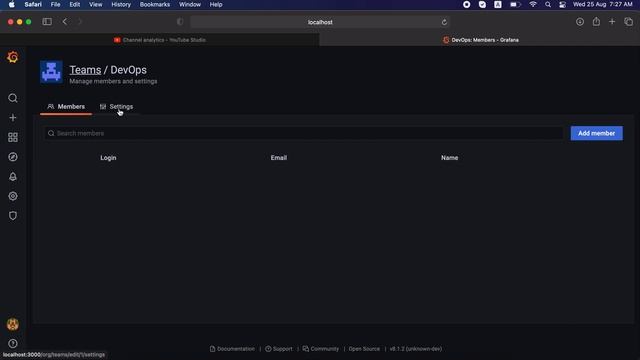Viewport: 640px width, 360px height.
Task: Select DevOps Members Grafana browser tab
Action: (480, 40)
